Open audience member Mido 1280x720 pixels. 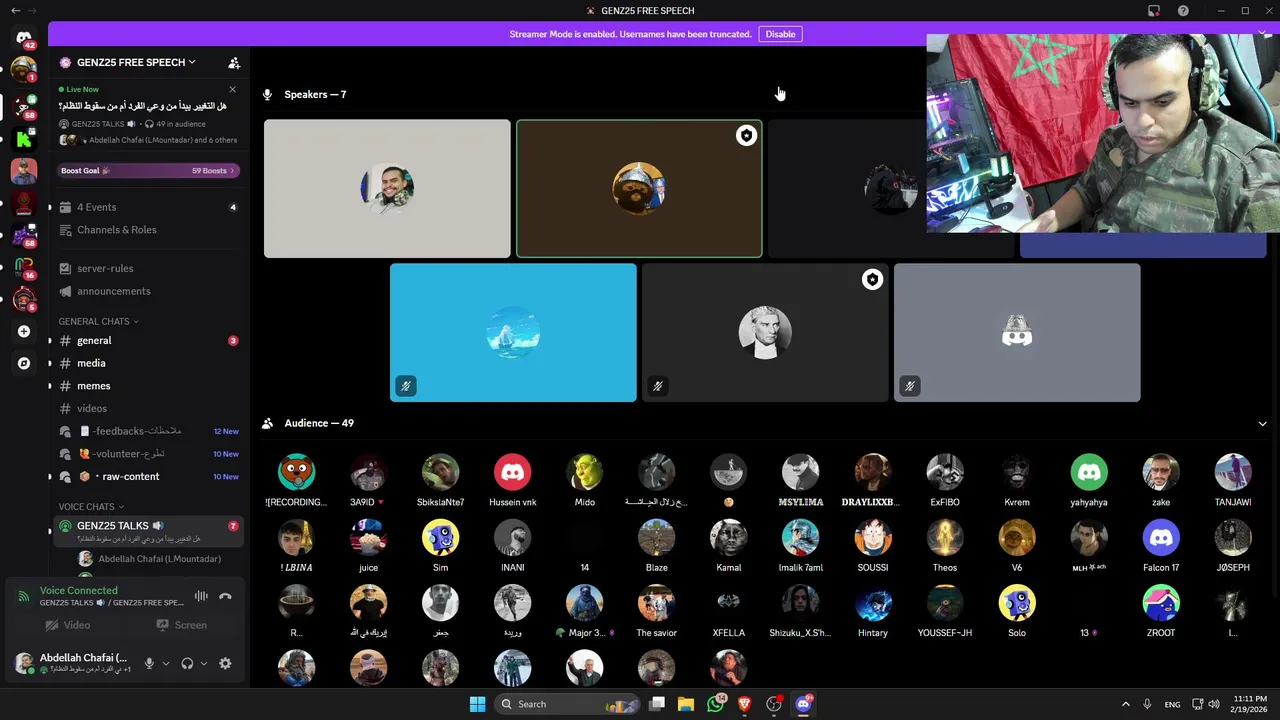click(x=585, y=480)
